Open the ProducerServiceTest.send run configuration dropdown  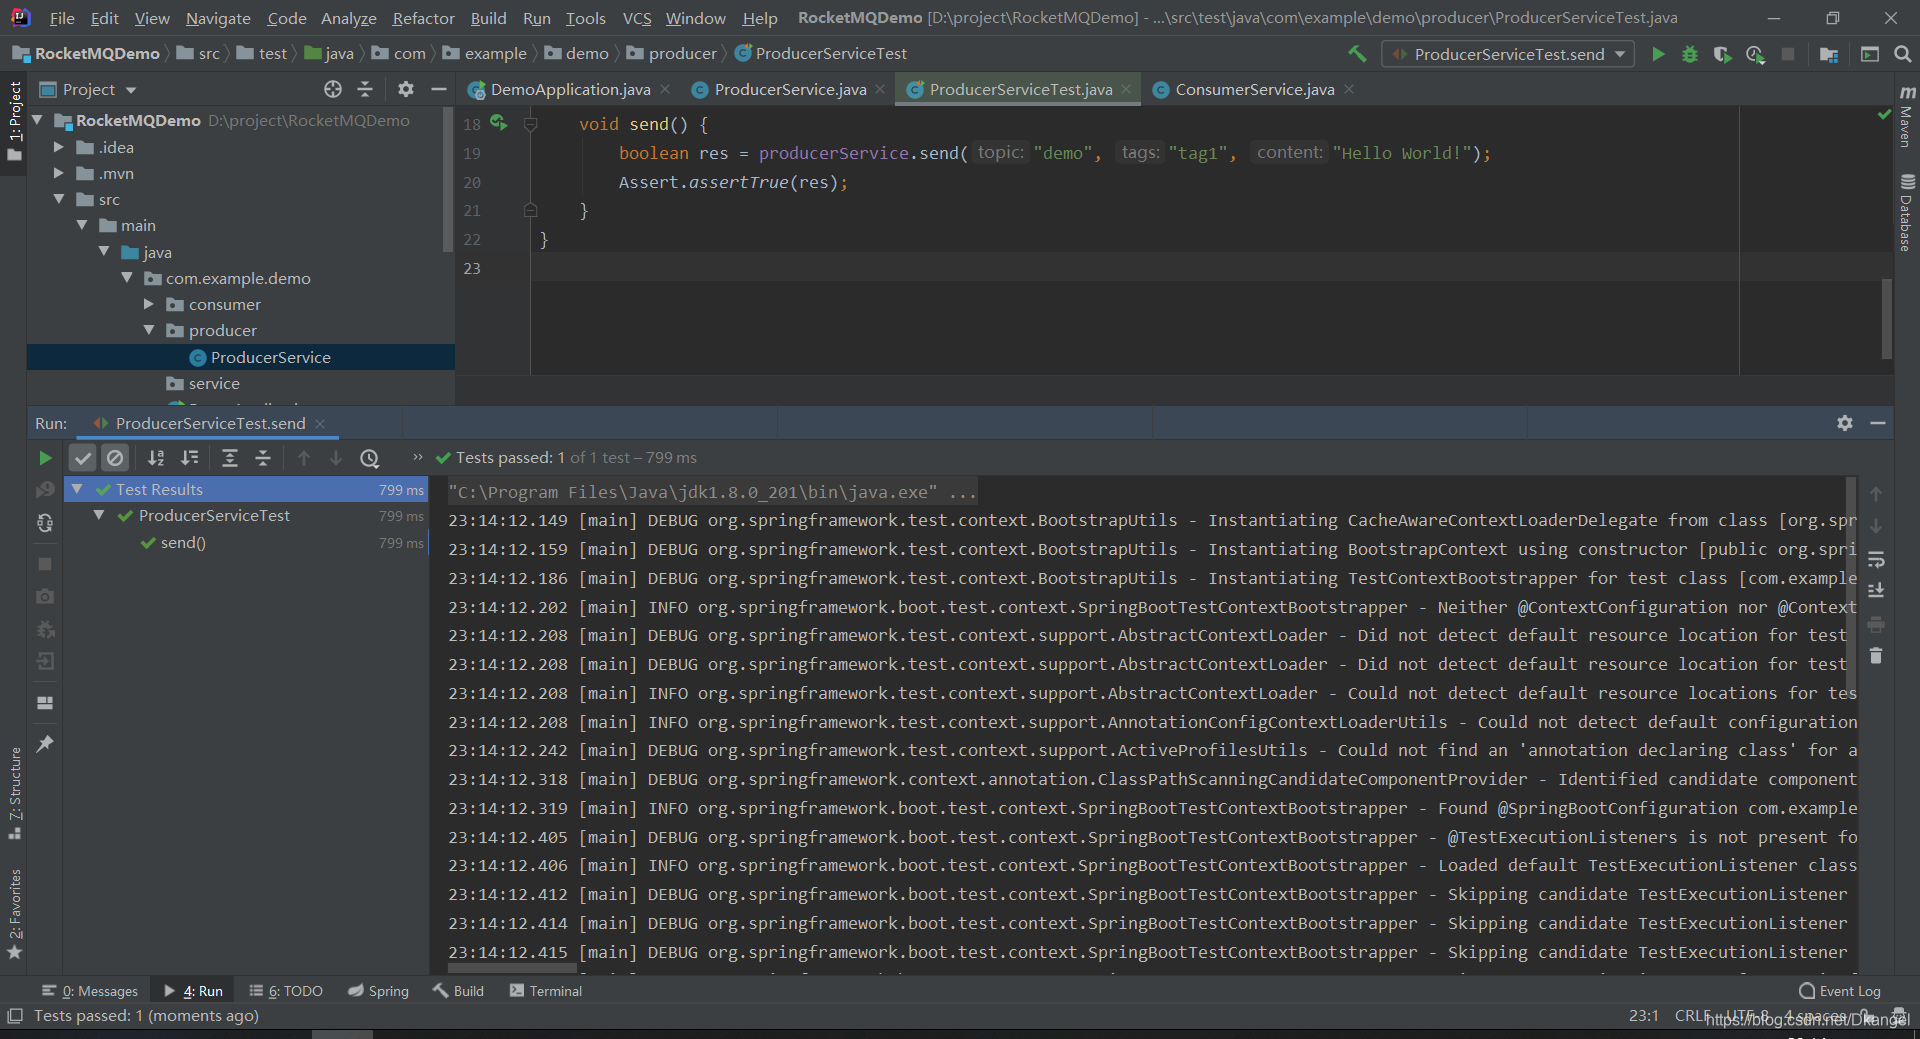1509,54
